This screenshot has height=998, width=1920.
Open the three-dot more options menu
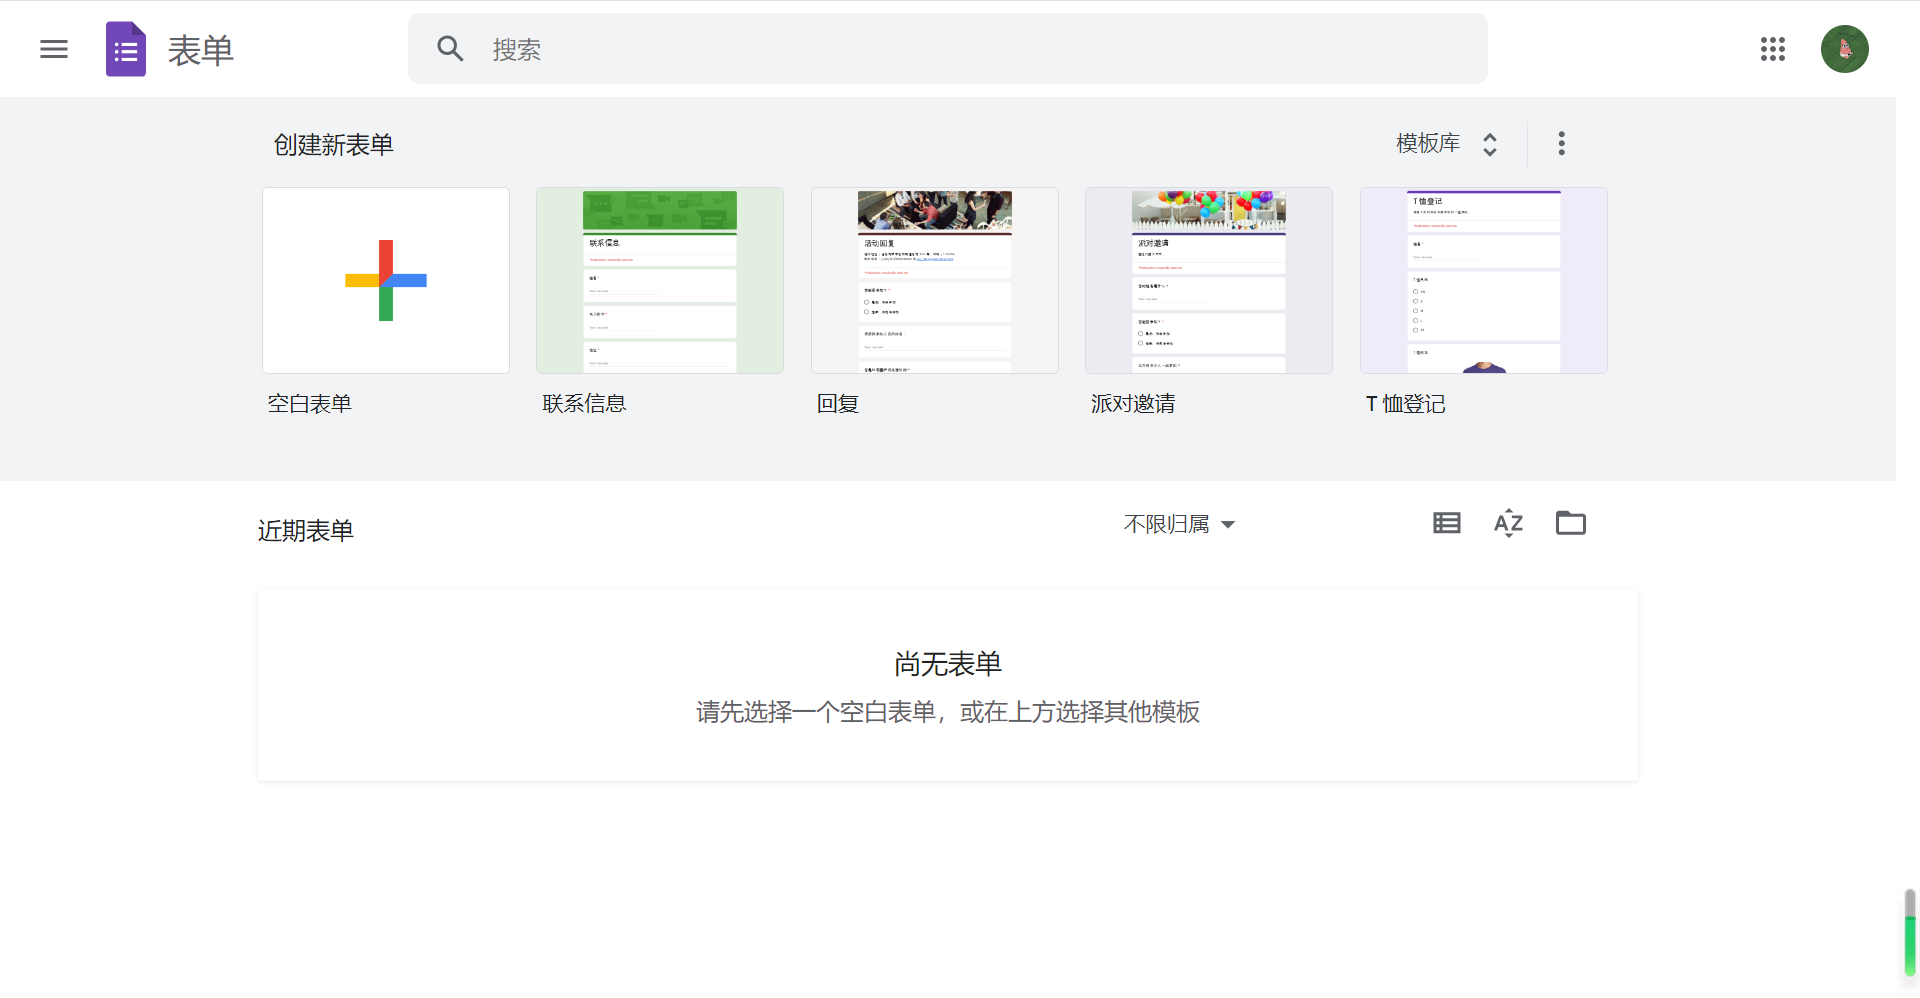[1561, 144]
